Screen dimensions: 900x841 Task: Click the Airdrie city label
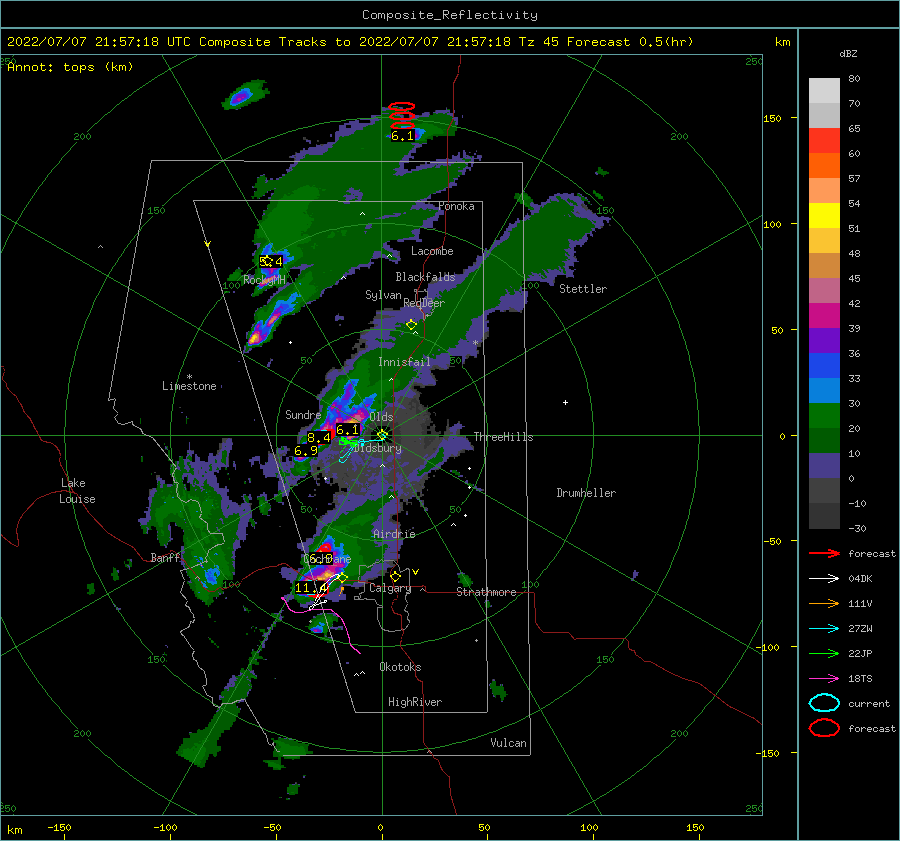(394, 534)
